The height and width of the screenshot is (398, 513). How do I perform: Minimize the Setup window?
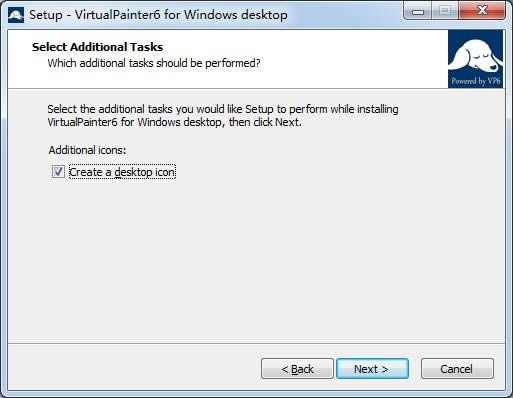[418, 11]
